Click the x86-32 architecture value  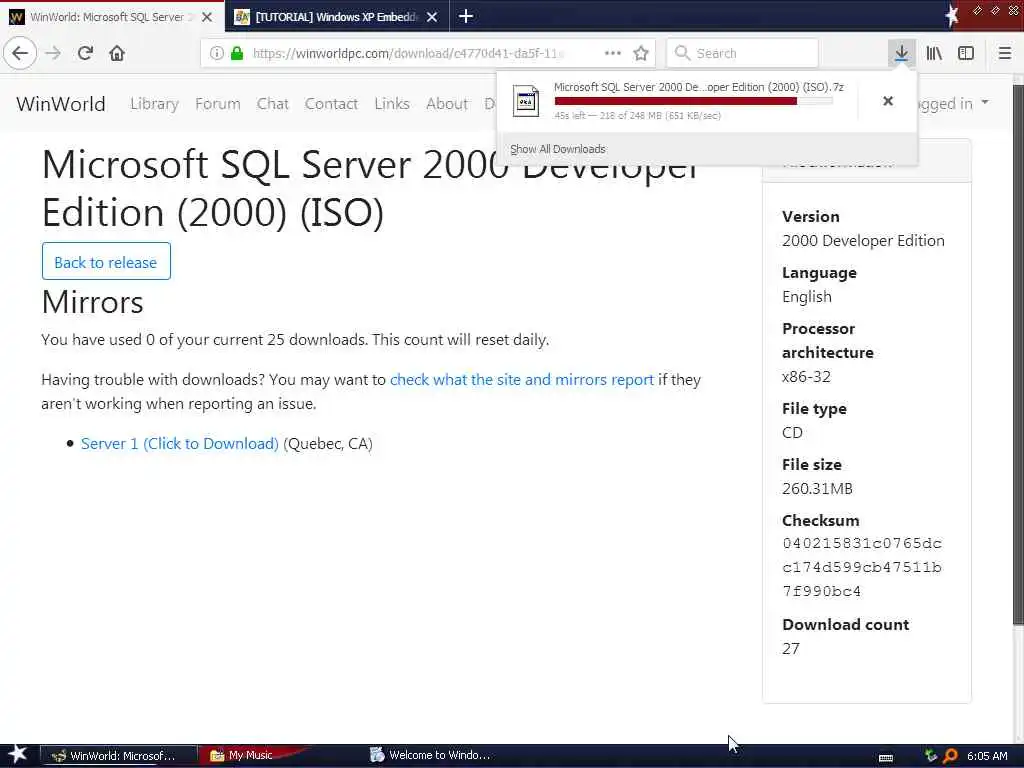(806, 376)
